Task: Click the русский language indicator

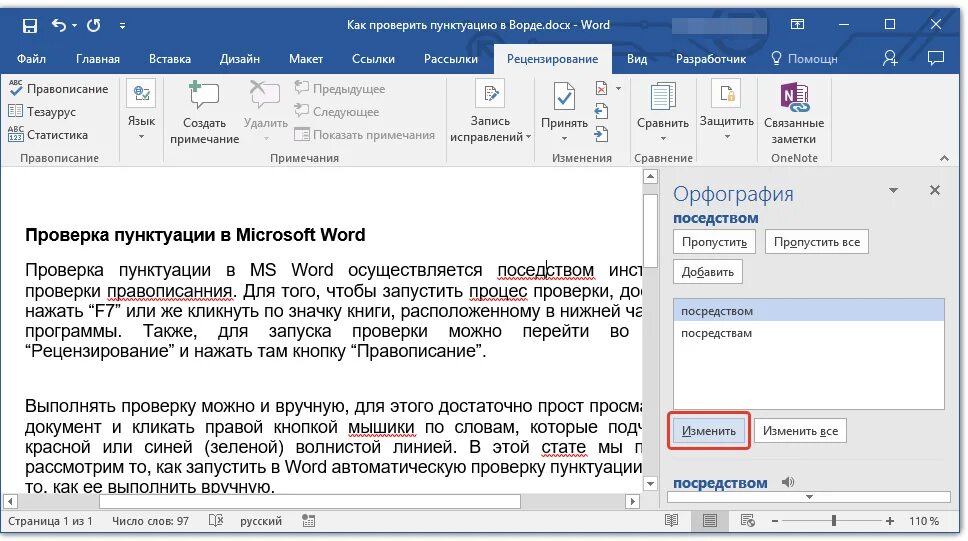Action: coord(261,521)
